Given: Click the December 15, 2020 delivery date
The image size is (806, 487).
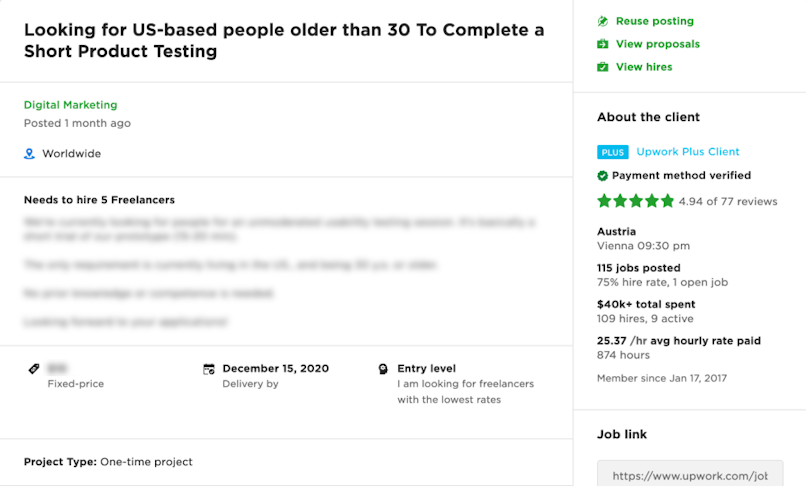Looking at the screenshot, I should pos(276,368).
